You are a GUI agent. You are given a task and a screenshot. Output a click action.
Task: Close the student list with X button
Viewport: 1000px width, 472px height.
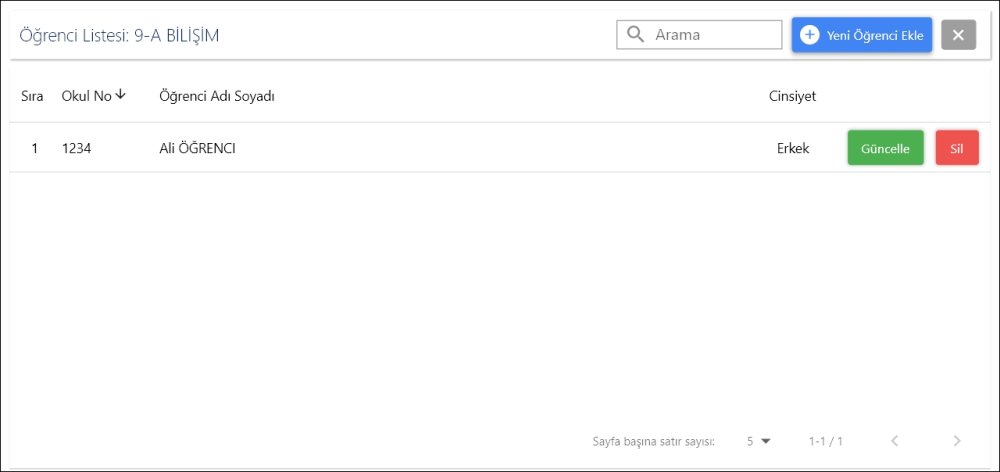point(958,35)
